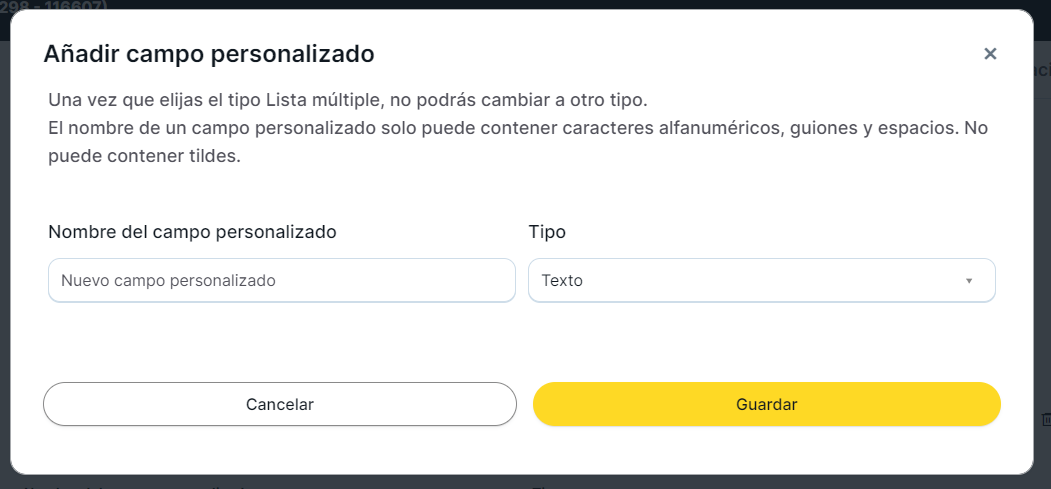Screen dimensions: 1051x489
Task: Click the dimmed "116607)" text behind dialog
Action: click(x=70, y=5)
